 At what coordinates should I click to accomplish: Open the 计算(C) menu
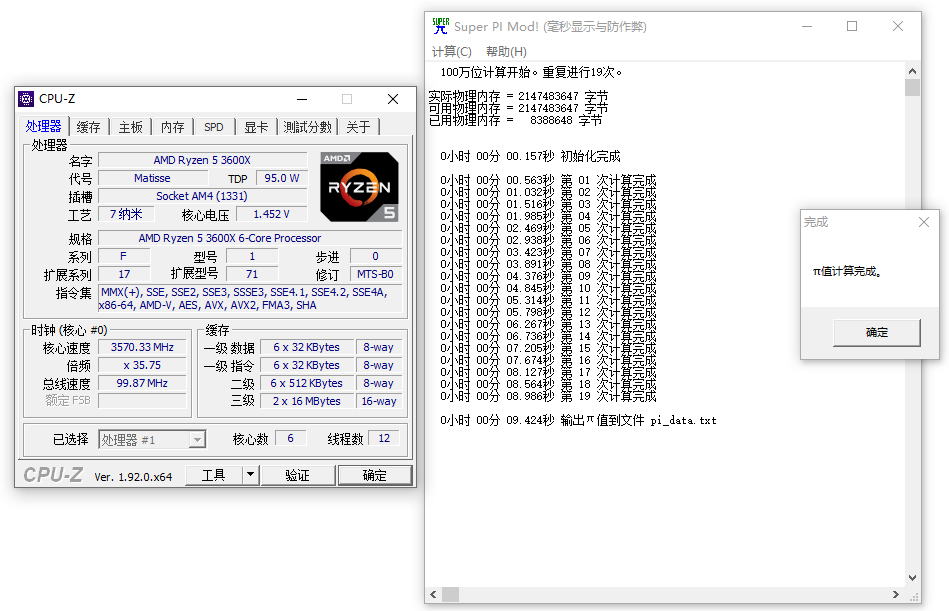click(451, 51)
